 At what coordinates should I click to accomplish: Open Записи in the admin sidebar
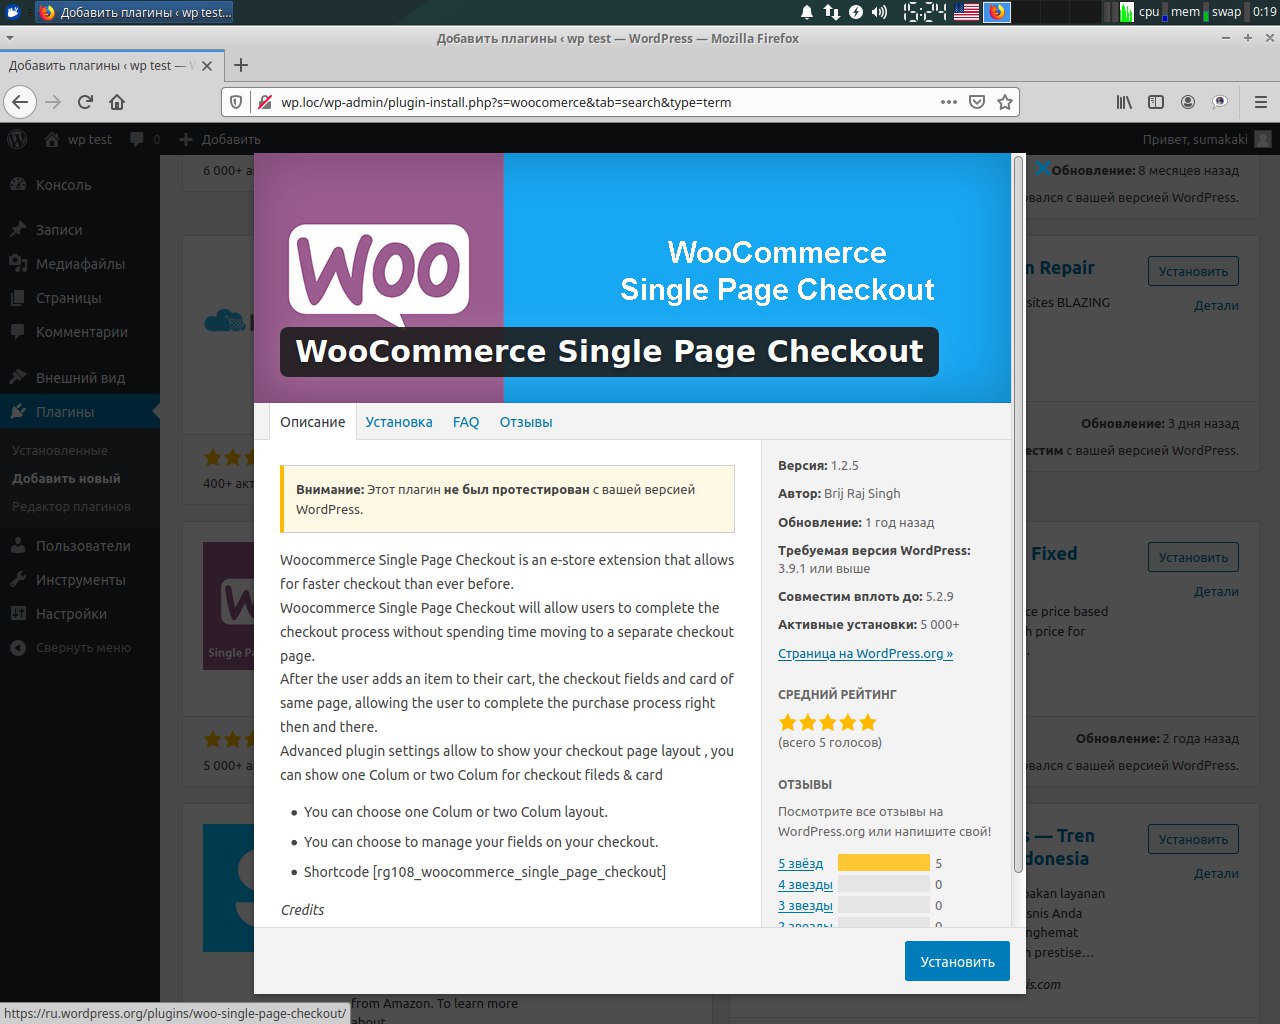(x=80, y=230)
